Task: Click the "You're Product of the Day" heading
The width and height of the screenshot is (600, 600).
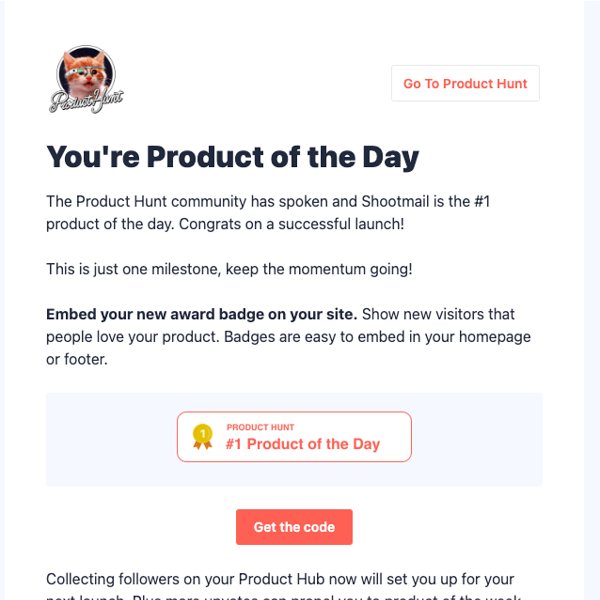Action: tap(232, 157)
